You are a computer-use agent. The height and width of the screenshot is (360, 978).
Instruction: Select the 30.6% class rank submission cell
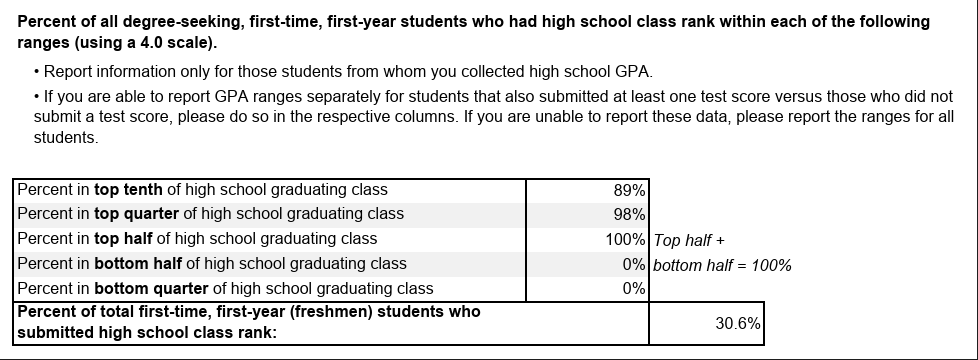pyautogui.click(x=706, y=323)
